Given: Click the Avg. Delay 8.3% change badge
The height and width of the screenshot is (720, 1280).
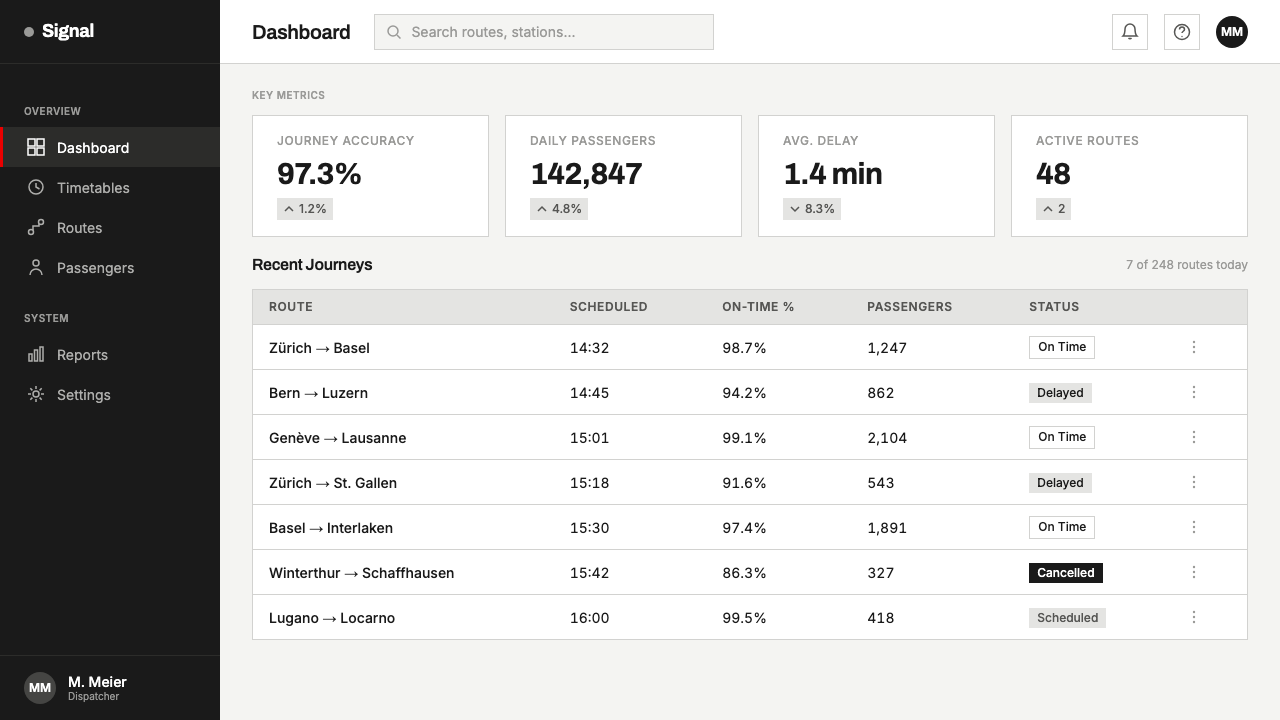Looking at the screenshot, I should pyautogui.click(x=812, y=209).
